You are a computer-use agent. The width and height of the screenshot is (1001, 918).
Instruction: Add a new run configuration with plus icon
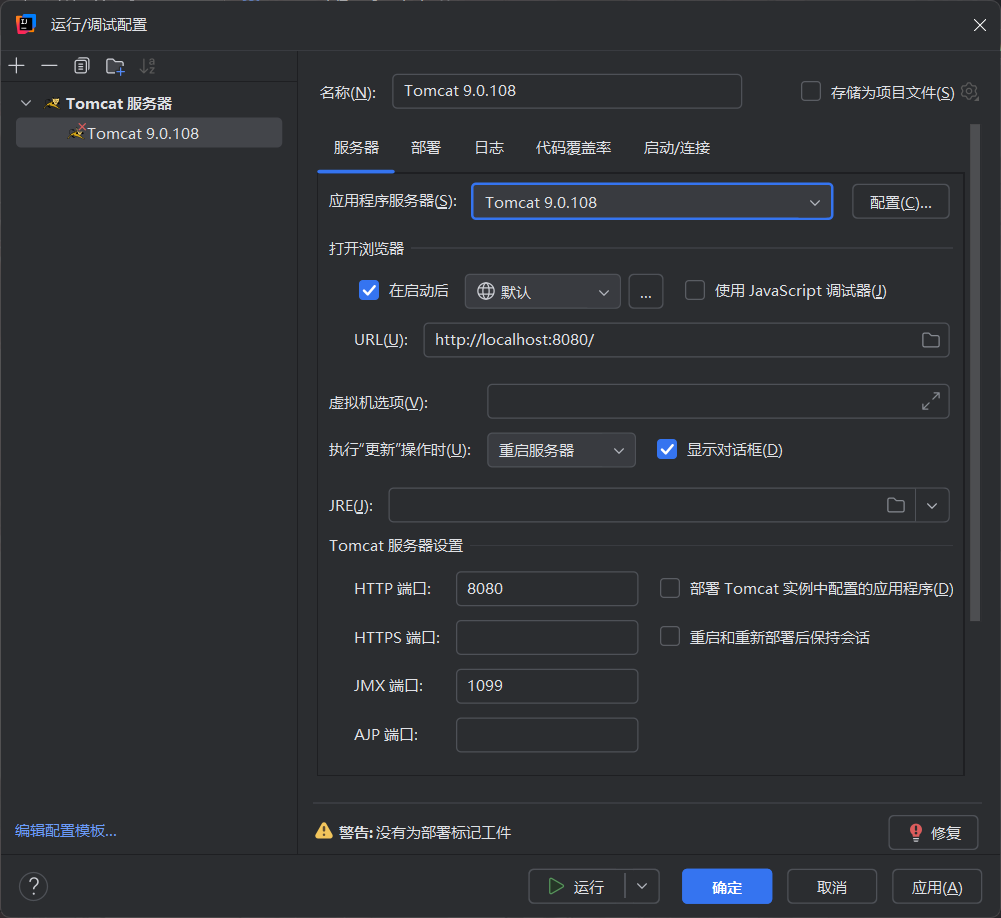point(17,66)
